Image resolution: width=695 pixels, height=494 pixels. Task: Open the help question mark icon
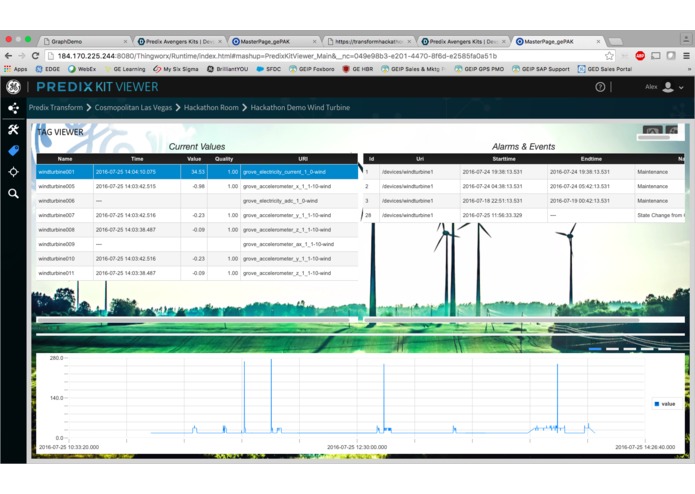(600, 87)
